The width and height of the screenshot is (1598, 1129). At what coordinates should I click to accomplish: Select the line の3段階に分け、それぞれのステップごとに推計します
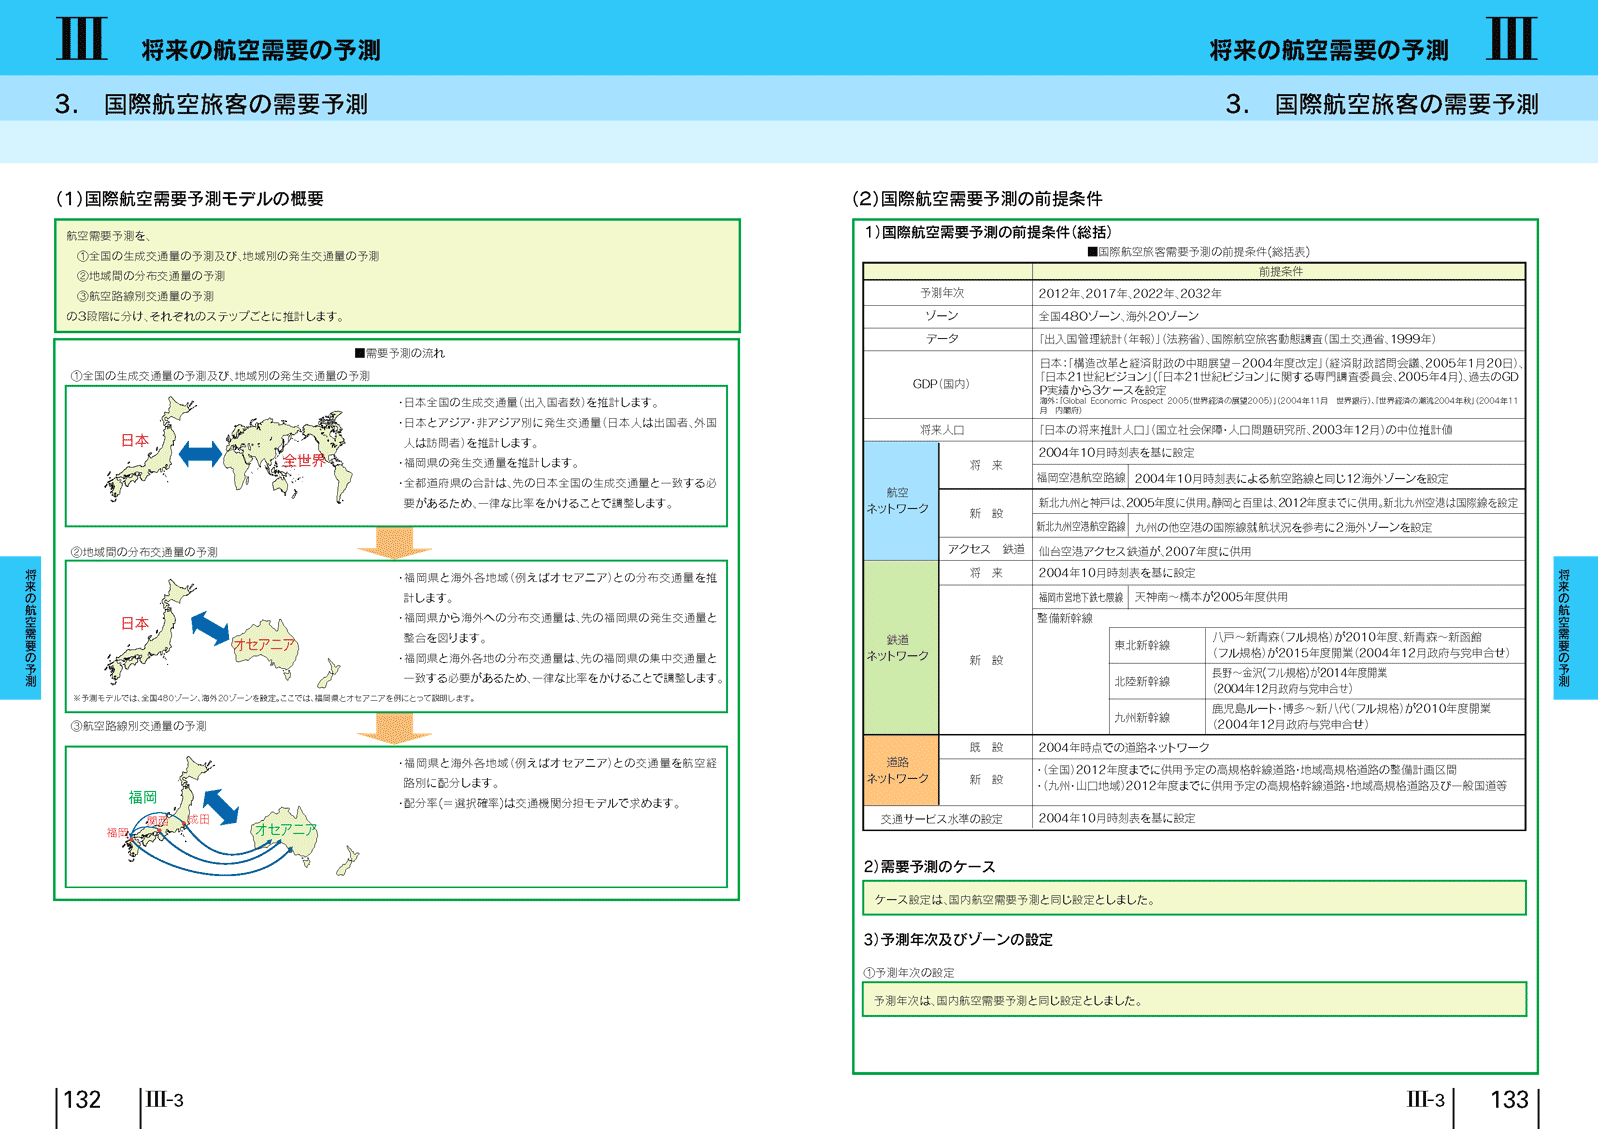206,316
